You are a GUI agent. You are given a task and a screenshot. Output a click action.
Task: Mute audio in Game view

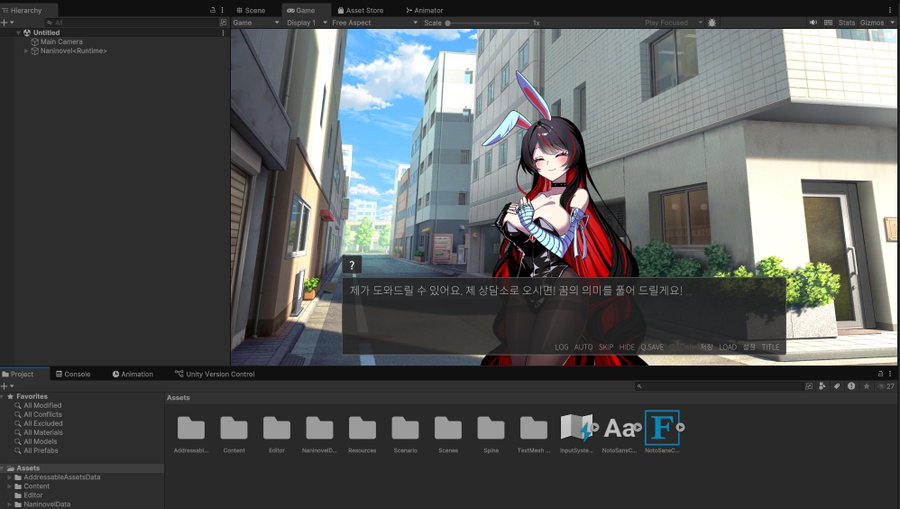click(x=813, y=22)
